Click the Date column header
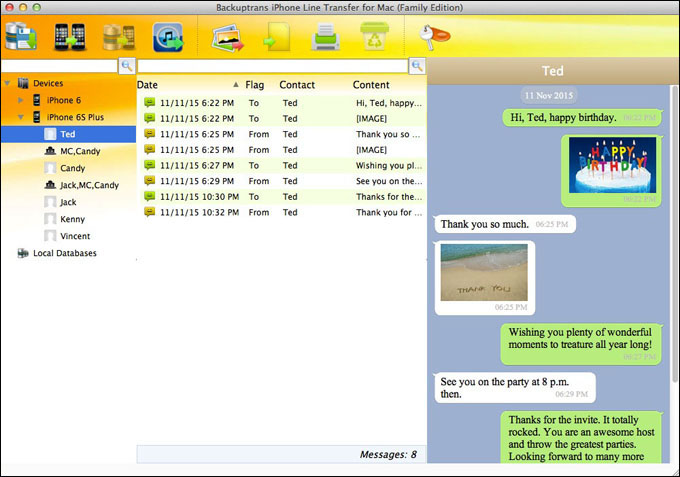This screenshot has height=477, width=680. [147, 85]
